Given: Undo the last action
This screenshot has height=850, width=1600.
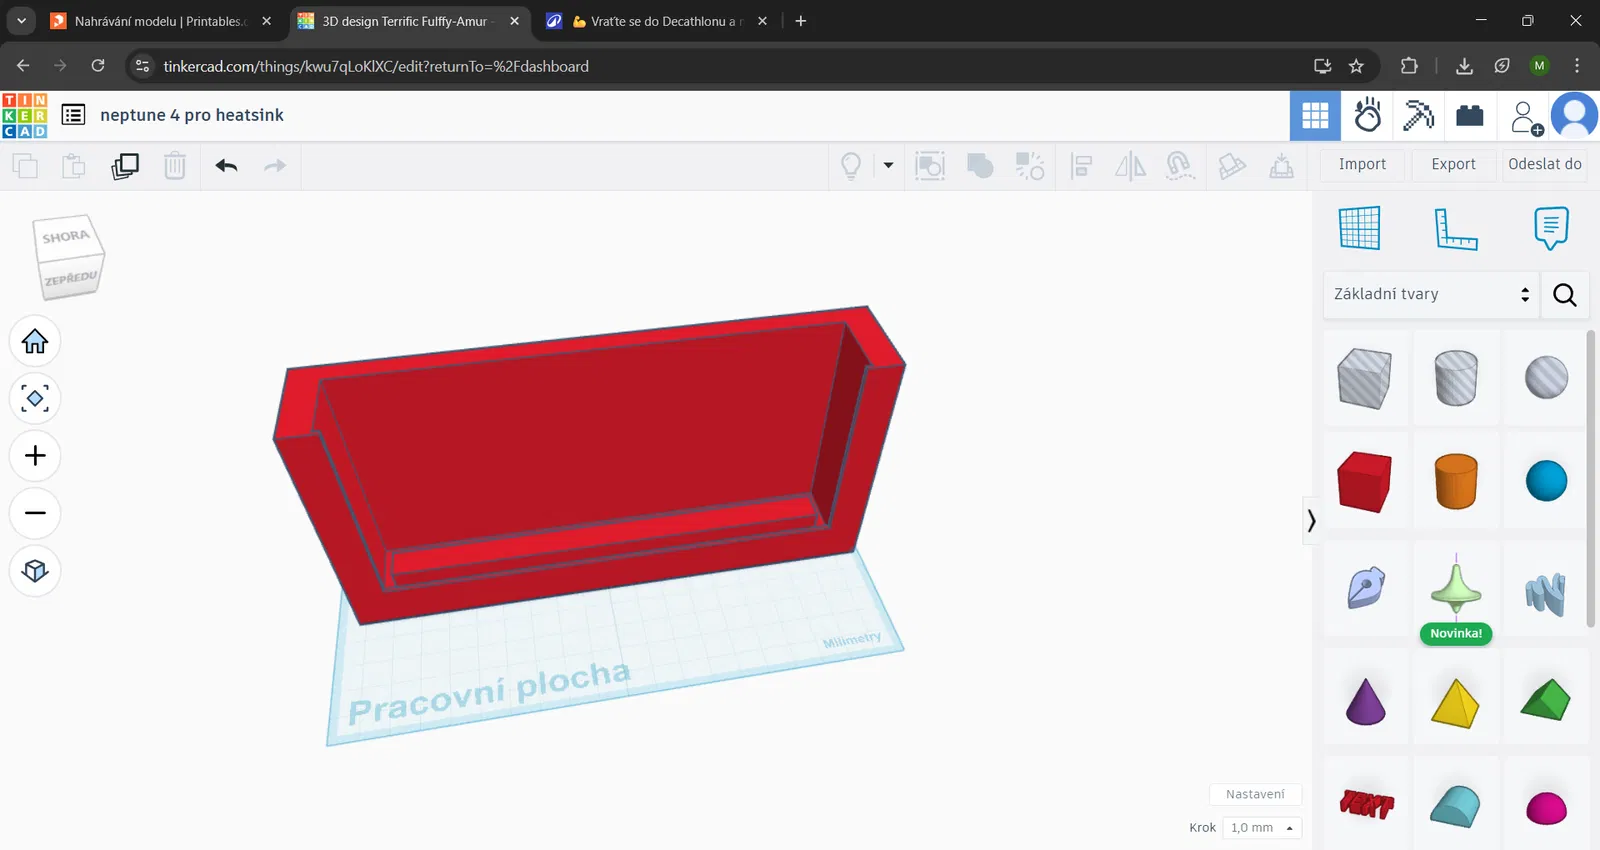Looking at the screenshot, I should pyautogui.click(x=226, y=166).
